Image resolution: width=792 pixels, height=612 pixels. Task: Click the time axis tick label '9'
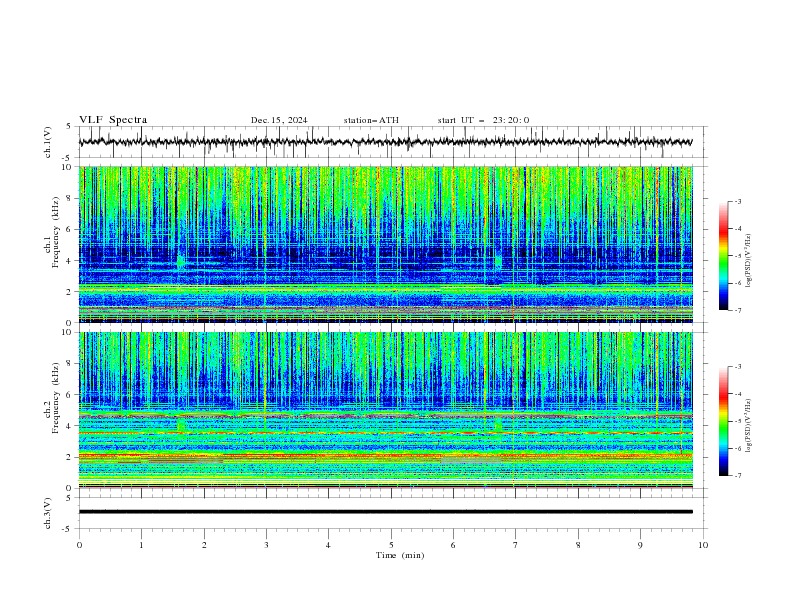click(640, 545)
